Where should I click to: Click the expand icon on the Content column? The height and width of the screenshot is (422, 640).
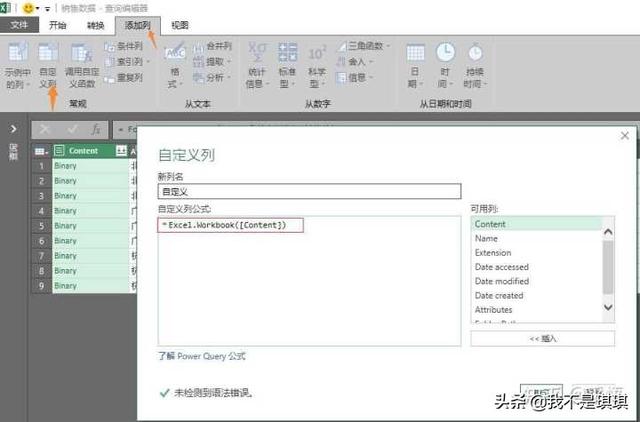coord(121,151)
